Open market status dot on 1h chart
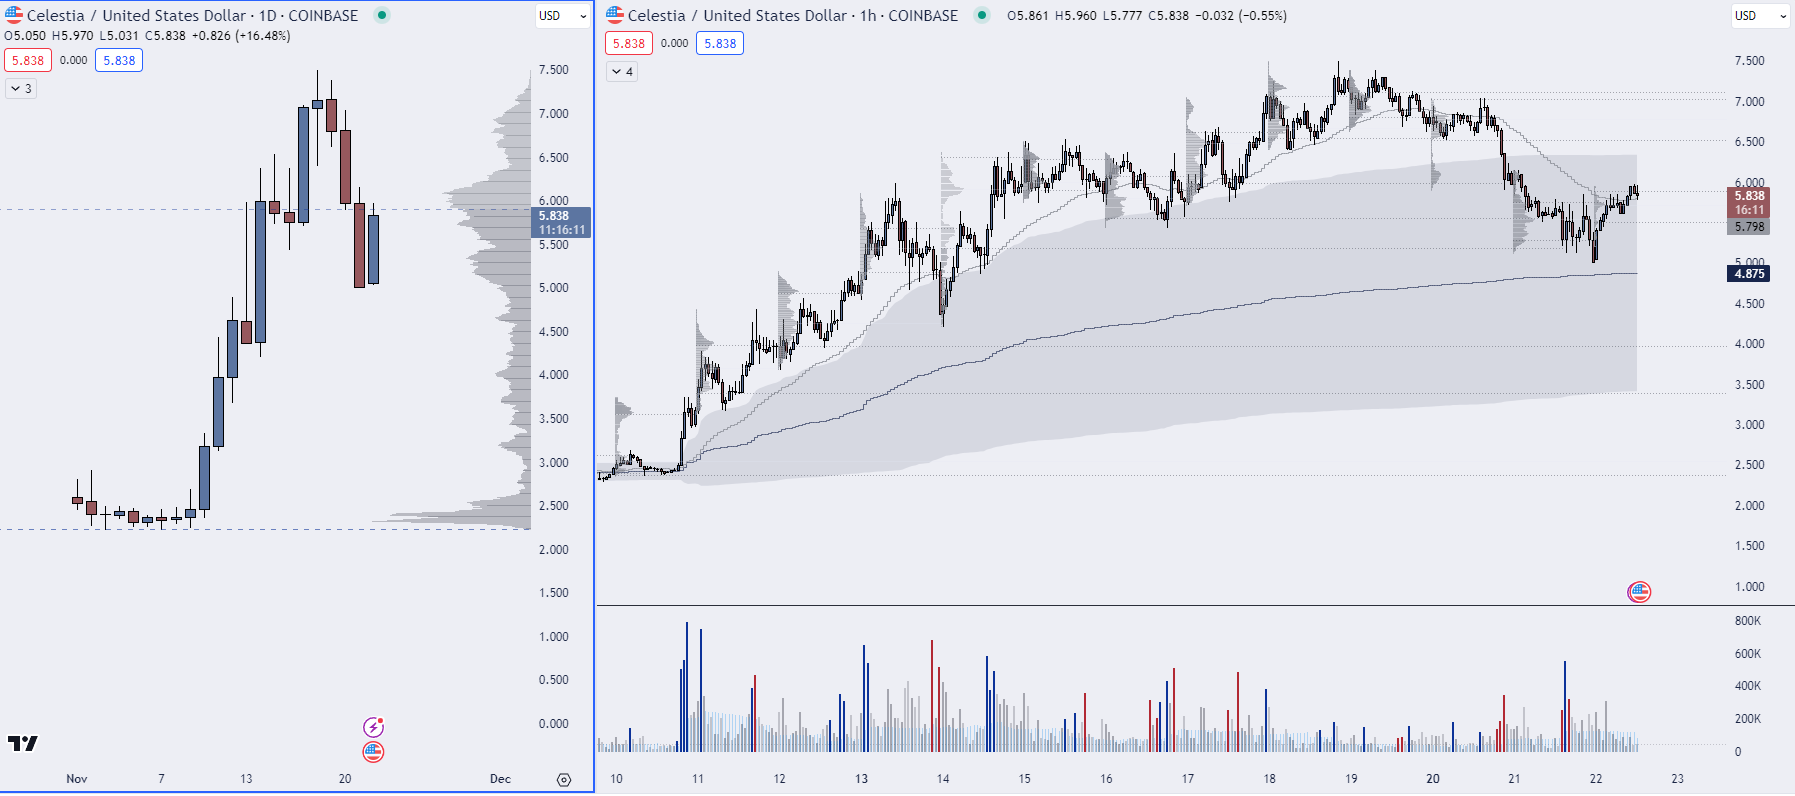The height and width of the screenshot is (796, 1795). (982, 15)
